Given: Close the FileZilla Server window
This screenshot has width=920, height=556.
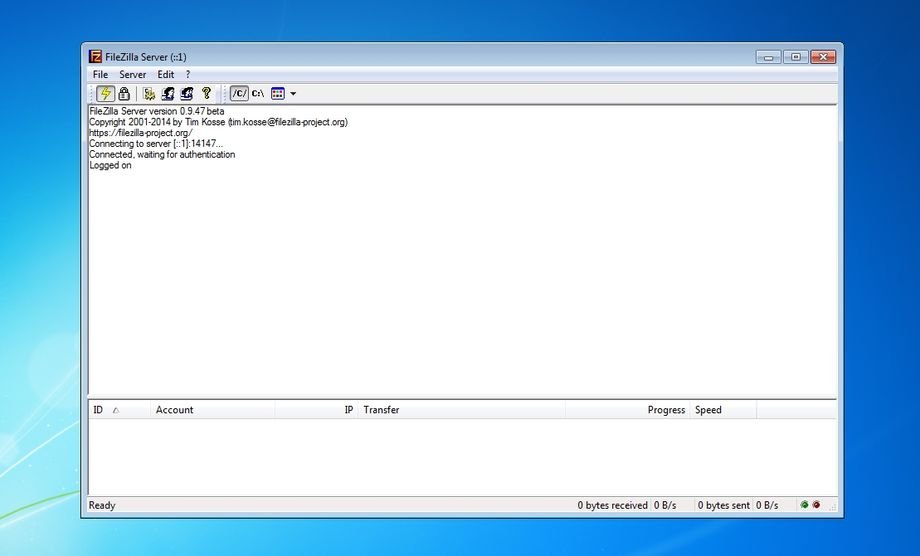Looking at the screenshot, I should point(823,57).
